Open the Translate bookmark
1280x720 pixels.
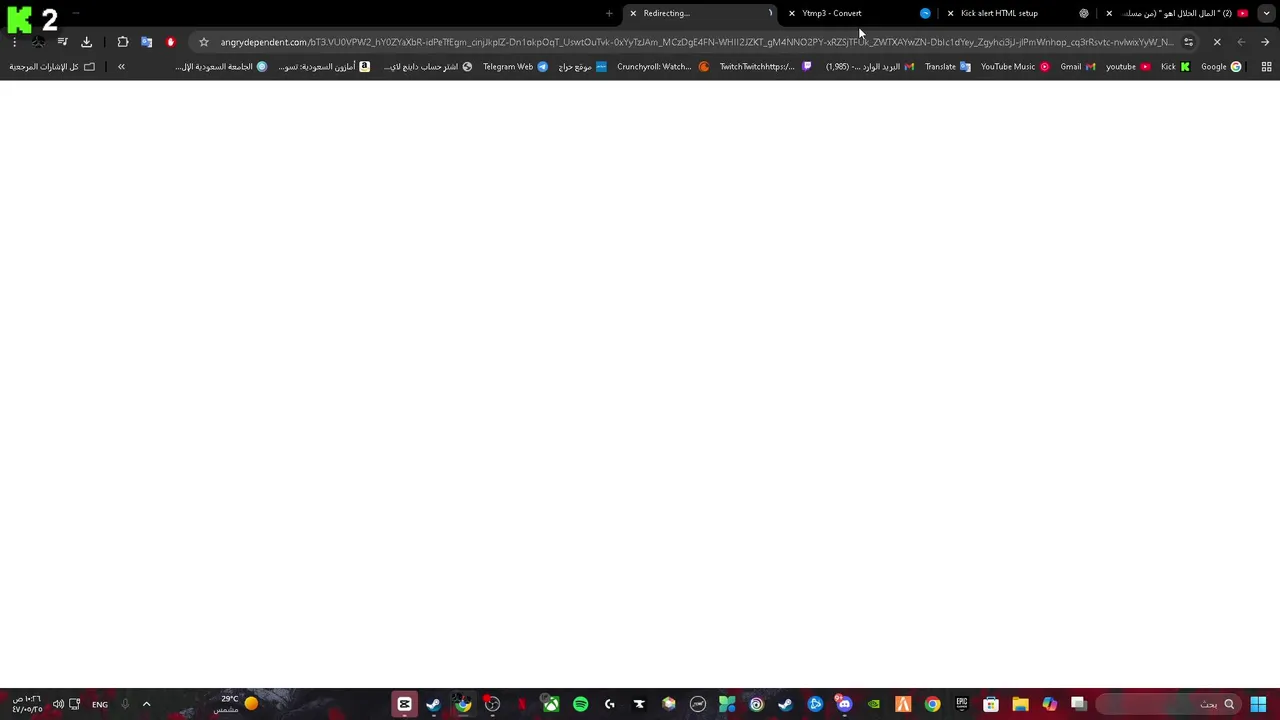click(x=947, y=67)
